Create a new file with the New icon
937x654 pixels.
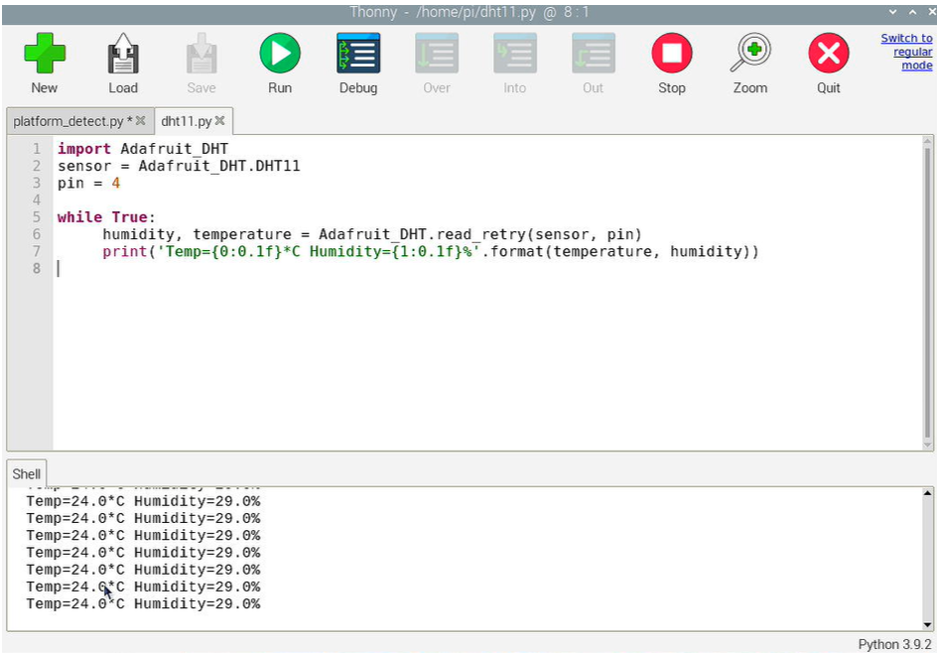(44, 54)
